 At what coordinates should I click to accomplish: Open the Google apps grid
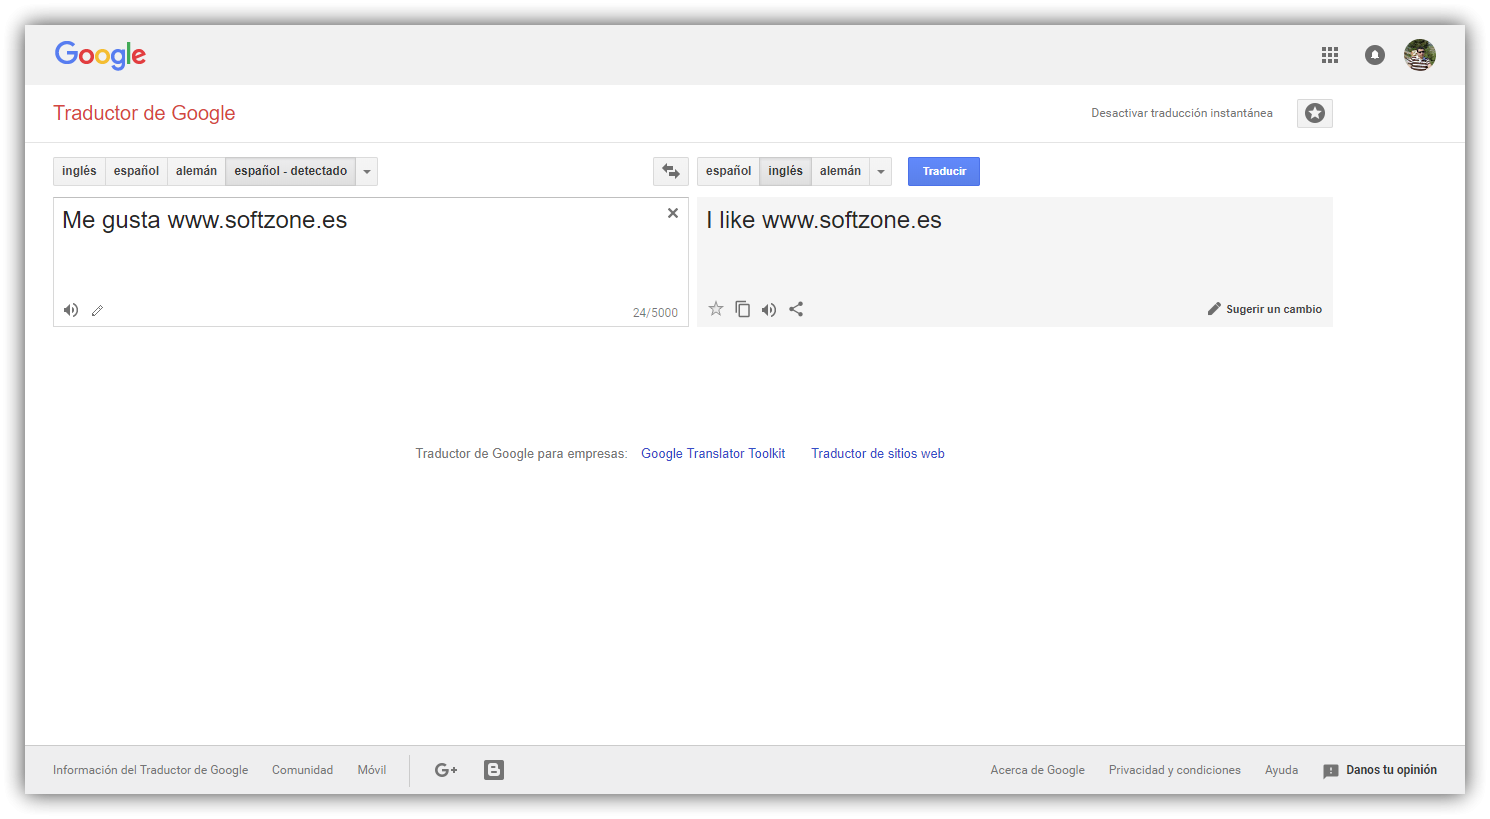coord(1329,55)
